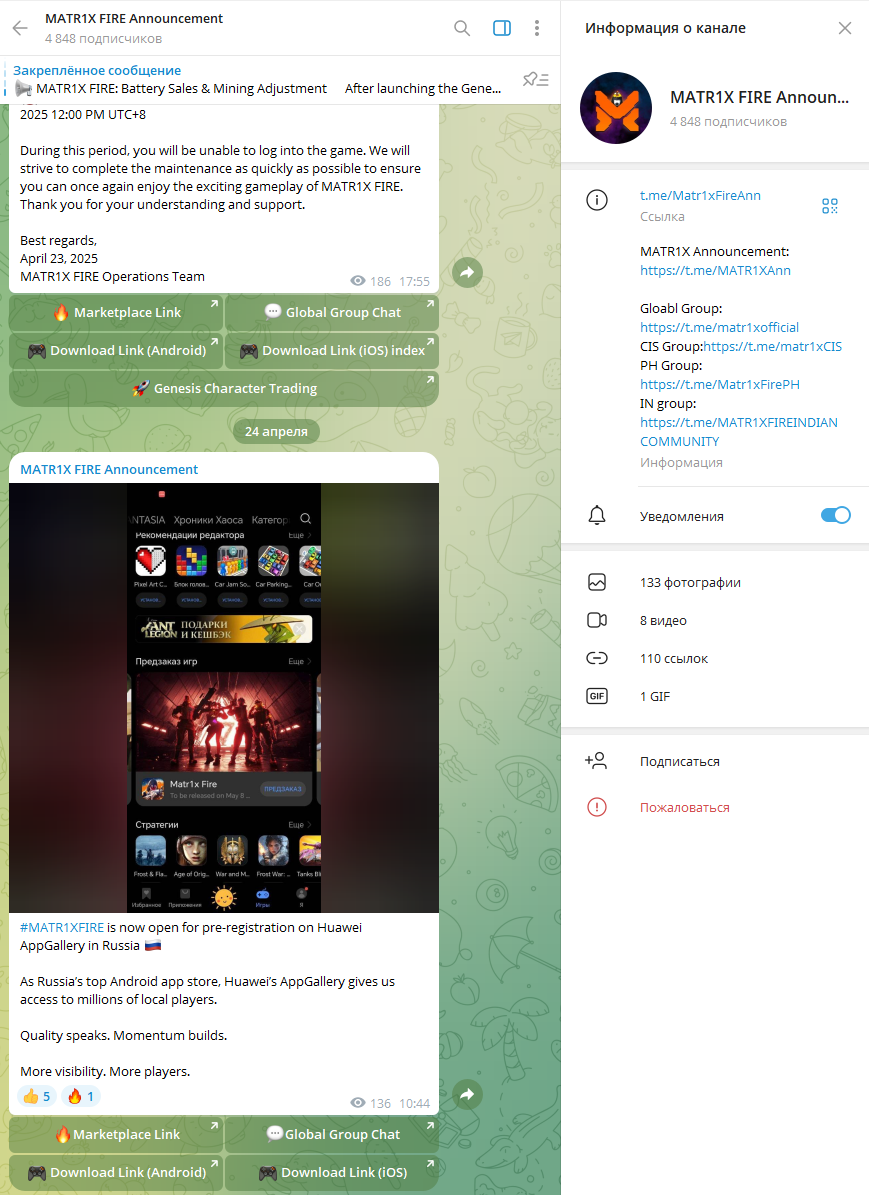Click the add-user subscribe icon
The image size is (869, 1195).
596,761
